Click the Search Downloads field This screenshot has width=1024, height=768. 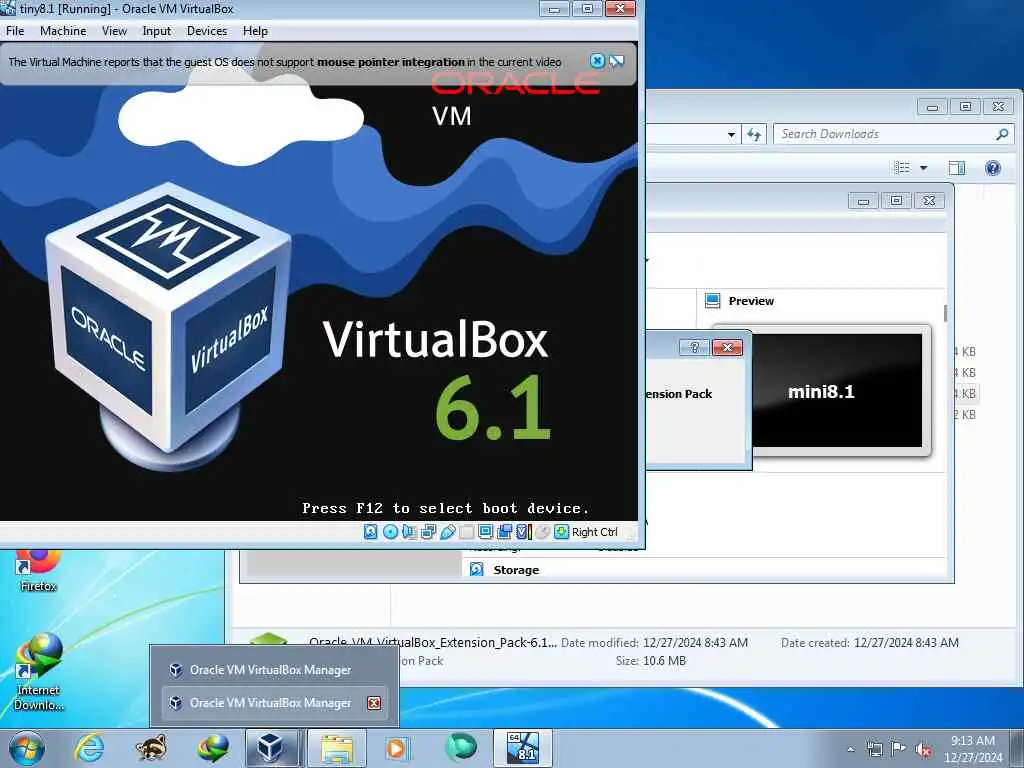(893, 134)
